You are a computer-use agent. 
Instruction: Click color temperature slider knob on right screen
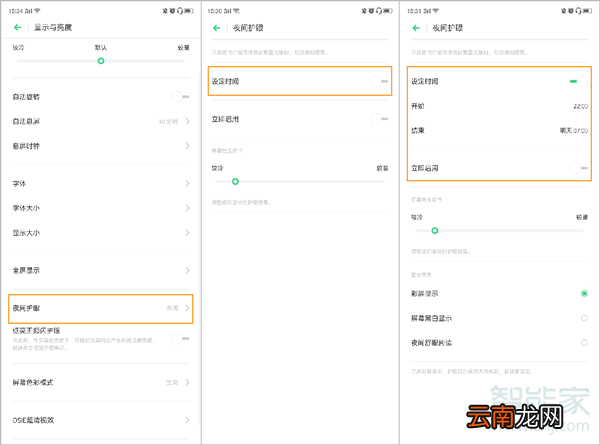click(x=435, y=230)
